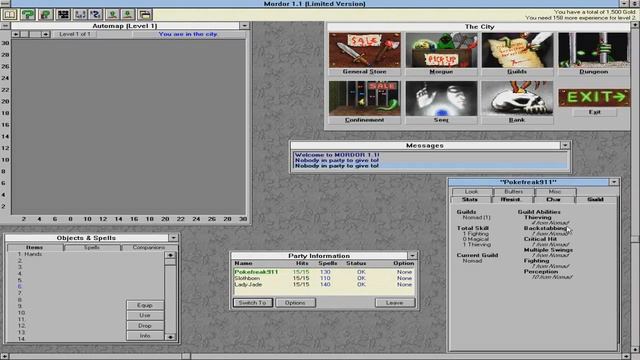640x360 pixels.
Task: Click 'Perception' guild ability entry
Action: click(541, 271)
